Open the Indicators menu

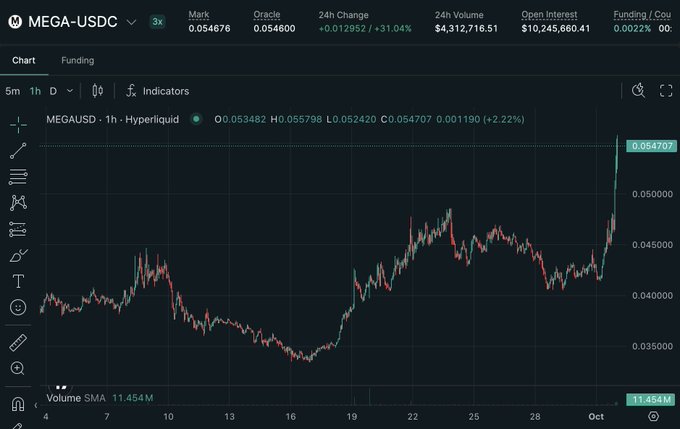pyautogui.click(x=166, y=91)
